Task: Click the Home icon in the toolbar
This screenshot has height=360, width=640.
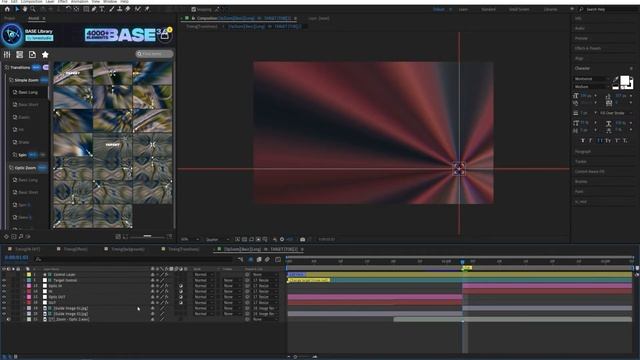Action: click(7, 9)
